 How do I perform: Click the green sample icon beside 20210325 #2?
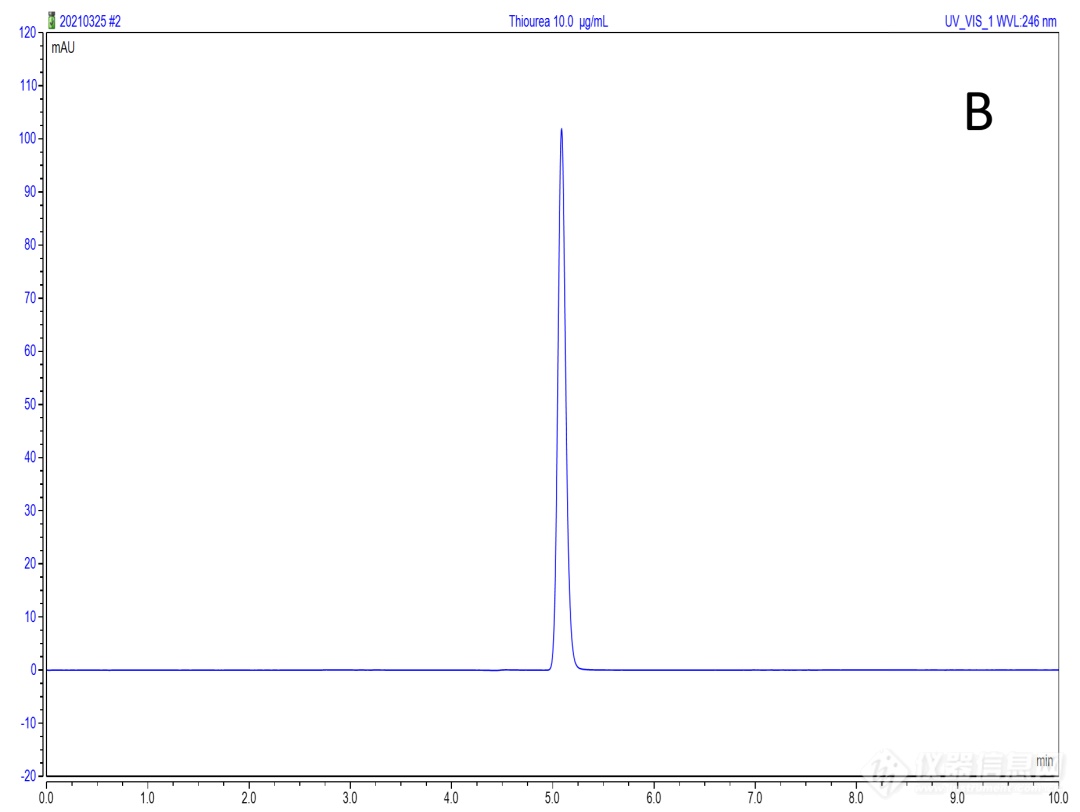coord(52,21)
